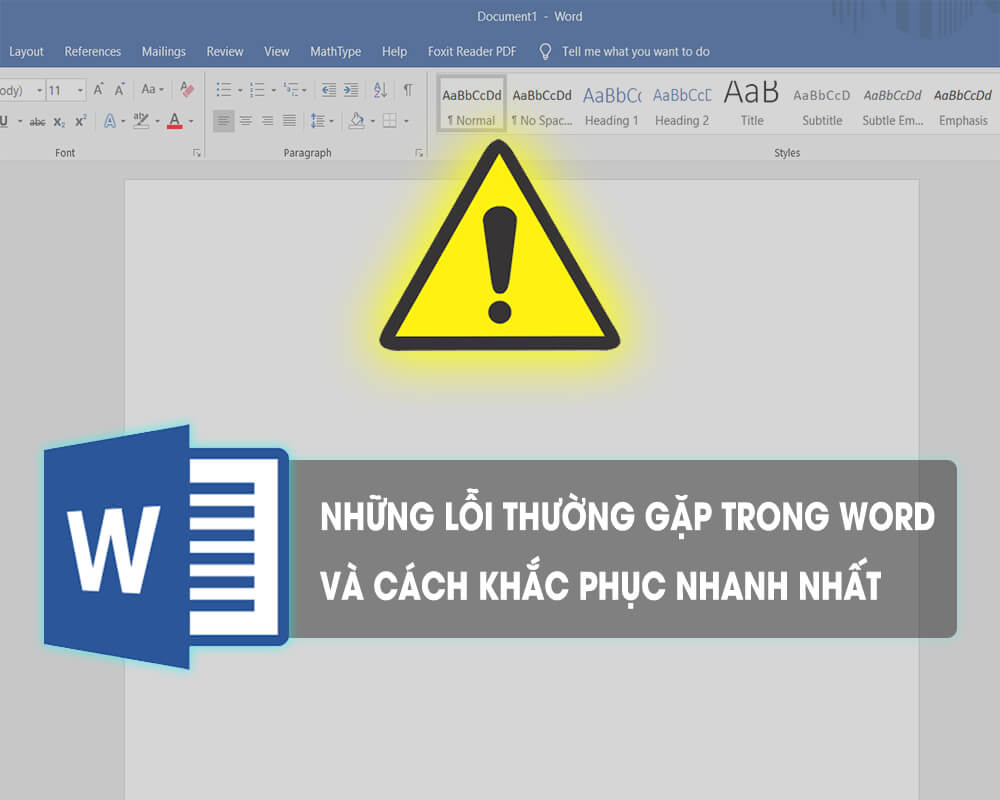
Task: Sort text with the A-Z sort icon
Action: point(380,89)
